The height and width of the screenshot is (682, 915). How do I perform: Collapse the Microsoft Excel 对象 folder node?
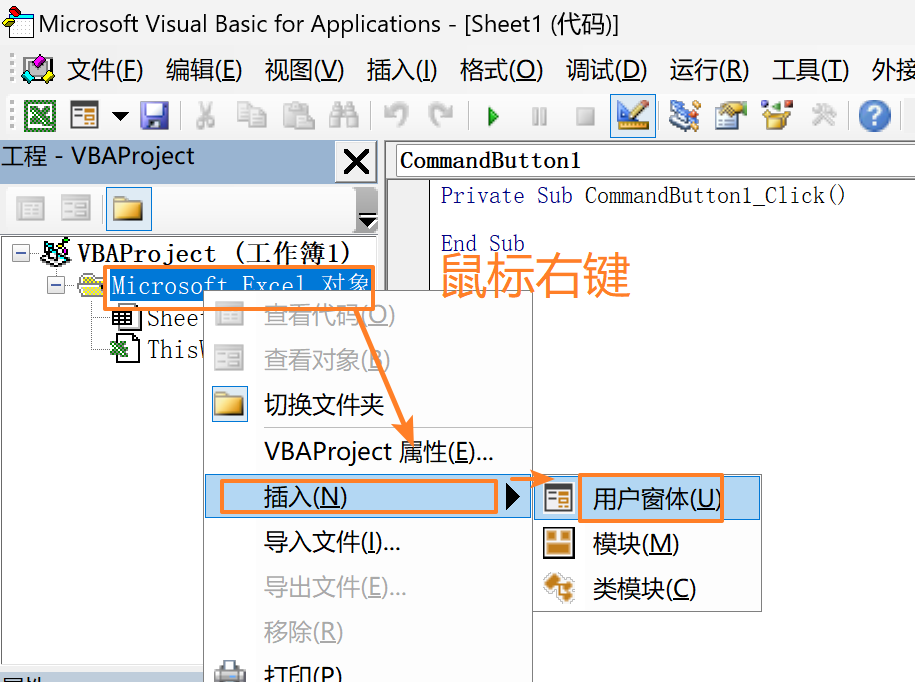(x=56, y=285)
